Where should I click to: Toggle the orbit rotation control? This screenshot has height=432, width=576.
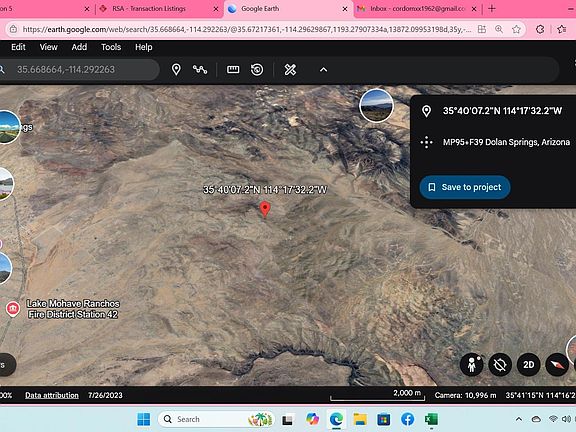(x=500, y=364)
